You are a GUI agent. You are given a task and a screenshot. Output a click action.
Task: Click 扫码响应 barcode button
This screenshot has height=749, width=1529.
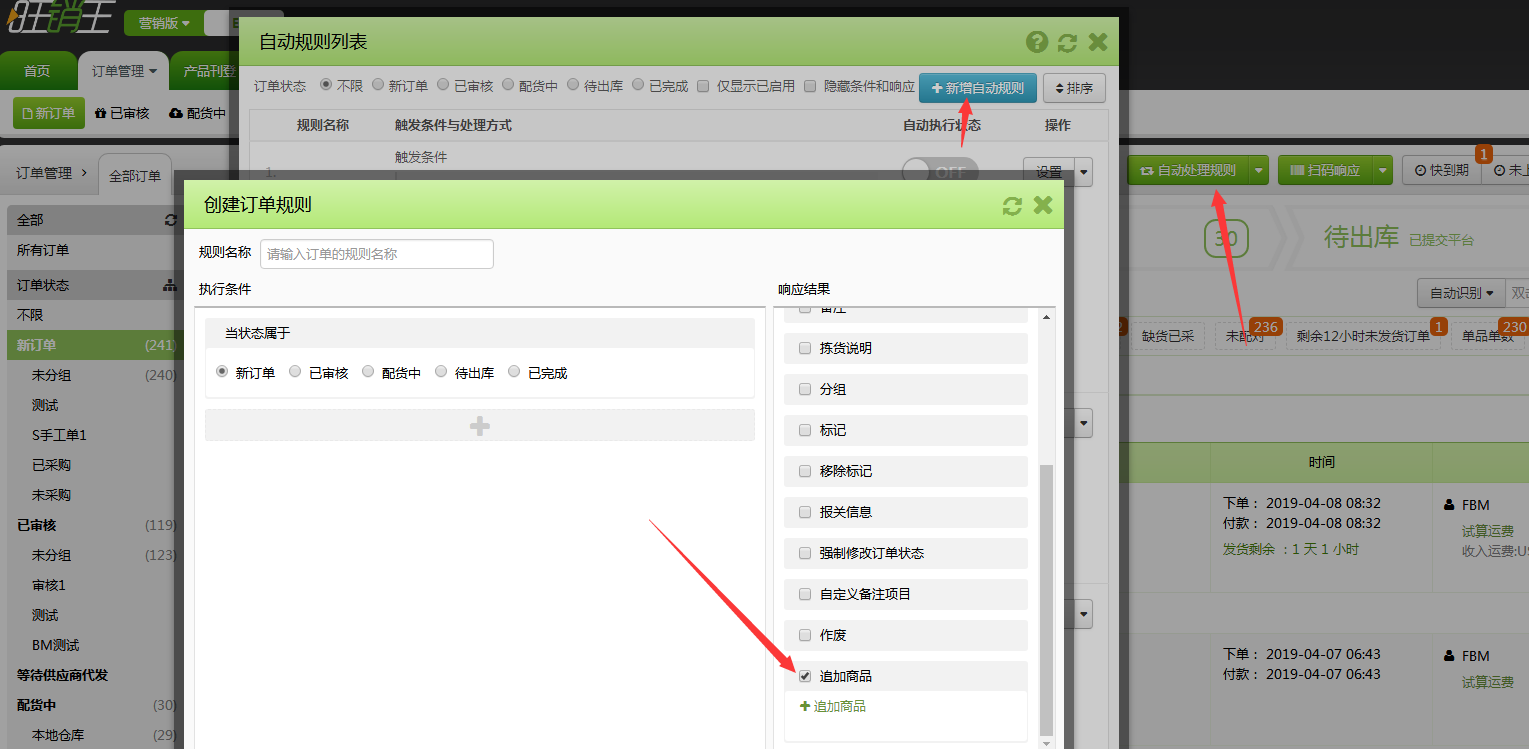click(1325, 170)
